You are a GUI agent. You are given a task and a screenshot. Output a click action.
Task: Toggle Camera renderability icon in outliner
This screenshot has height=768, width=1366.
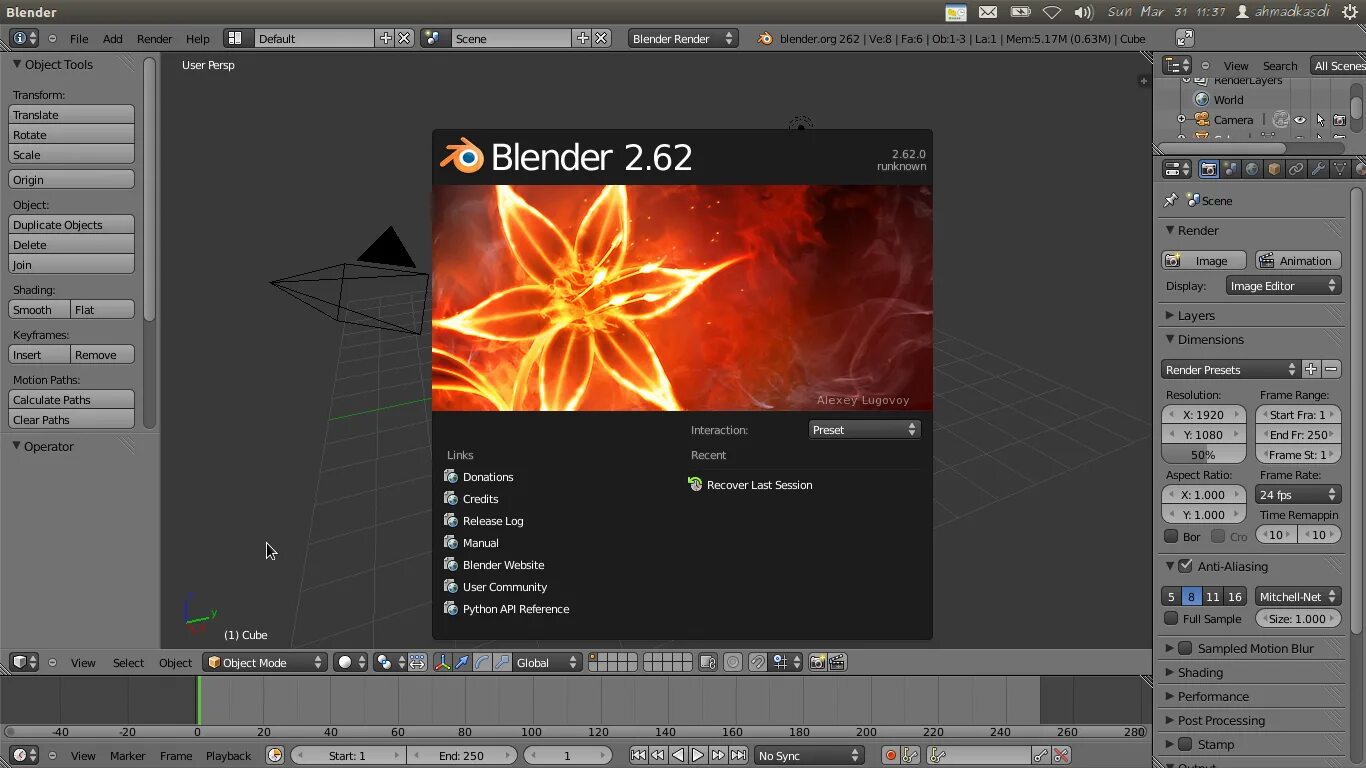(1340, 120)
